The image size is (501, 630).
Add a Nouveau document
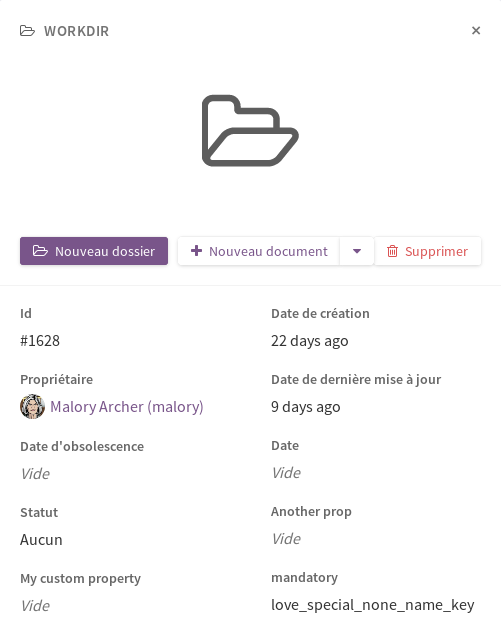tap(259, 251)
